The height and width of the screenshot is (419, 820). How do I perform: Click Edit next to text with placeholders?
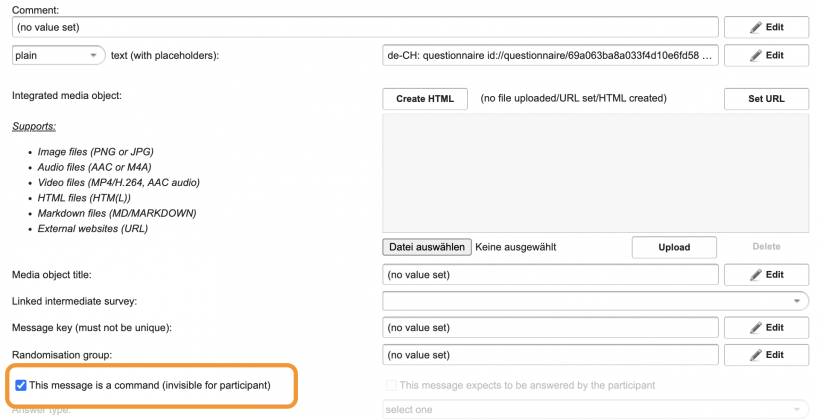pos(766,55)
